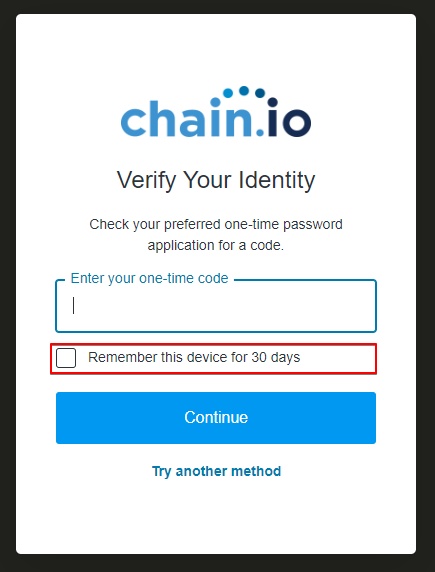Click the dark navy "io" part of logo

pyautogui.click(x=289, y=117)
